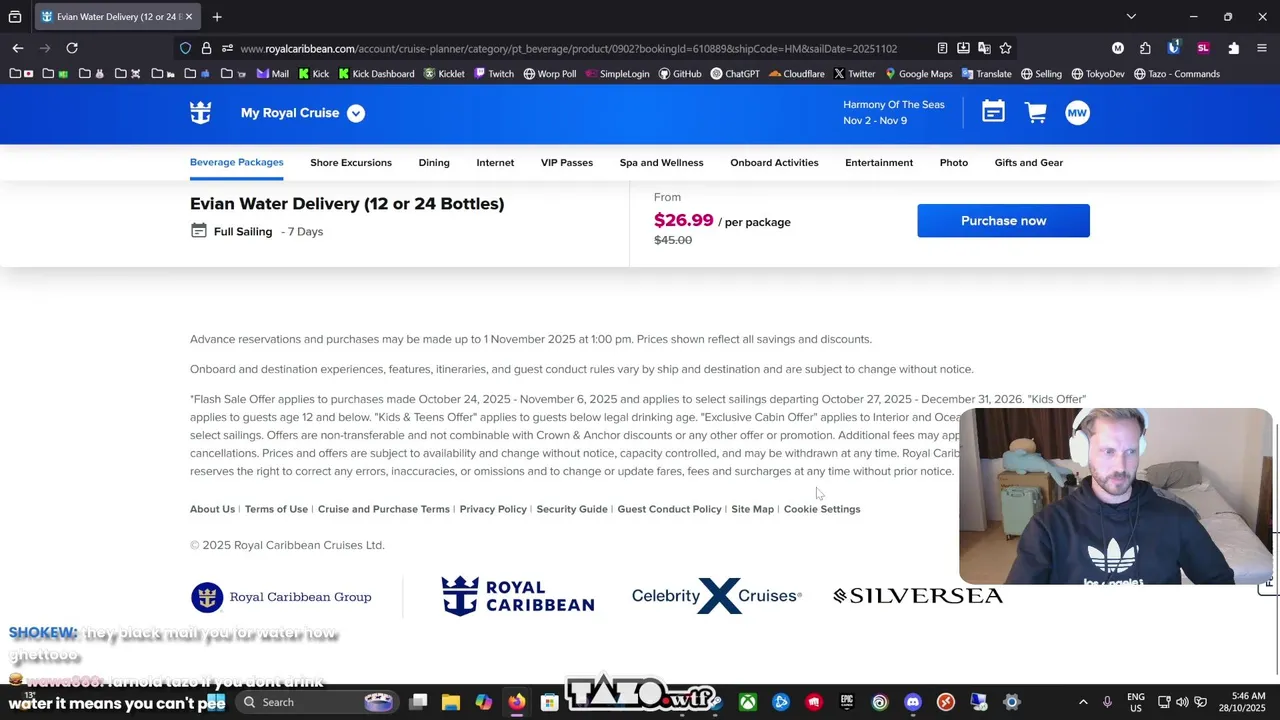Screen dimensions: 1280x720
Task: Show hidden system tray icons chevron
Action: 1083,702
